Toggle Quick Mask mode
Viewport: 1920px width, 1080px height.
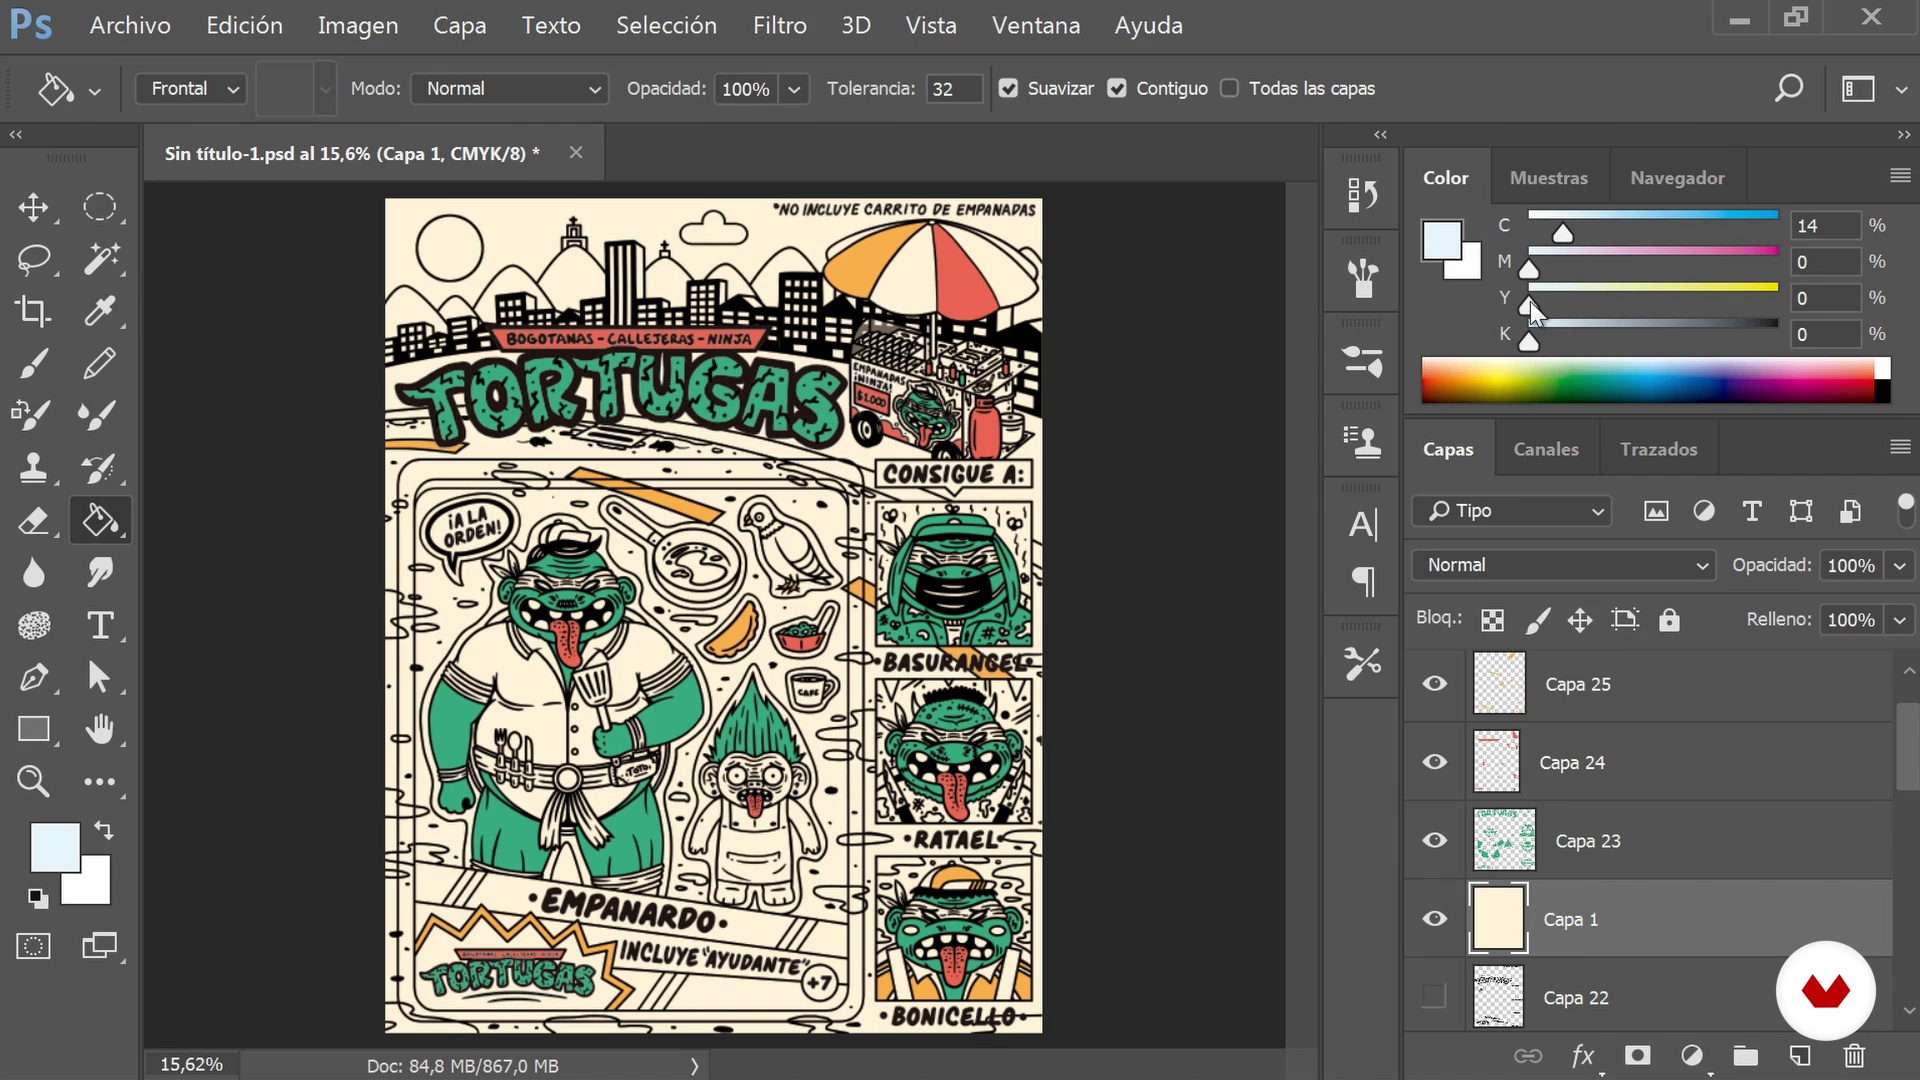[x=33, y=946]
